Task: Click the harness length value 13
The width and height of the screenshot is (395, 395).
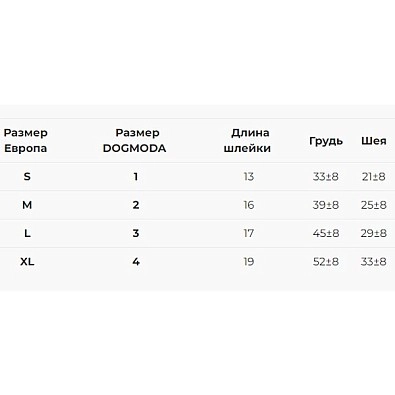Action: point(249,176)
